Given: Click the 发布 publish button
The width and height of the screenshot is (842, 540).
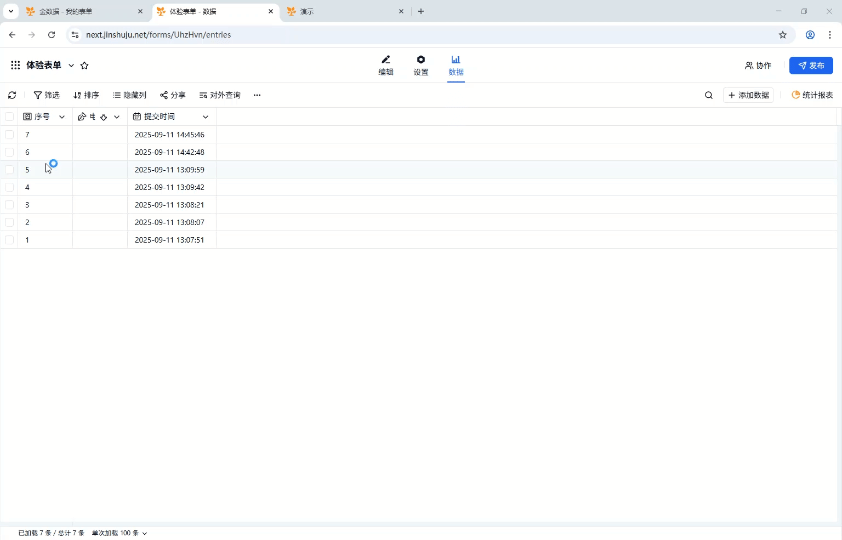Looking at the screenshot, I should 810,65.
